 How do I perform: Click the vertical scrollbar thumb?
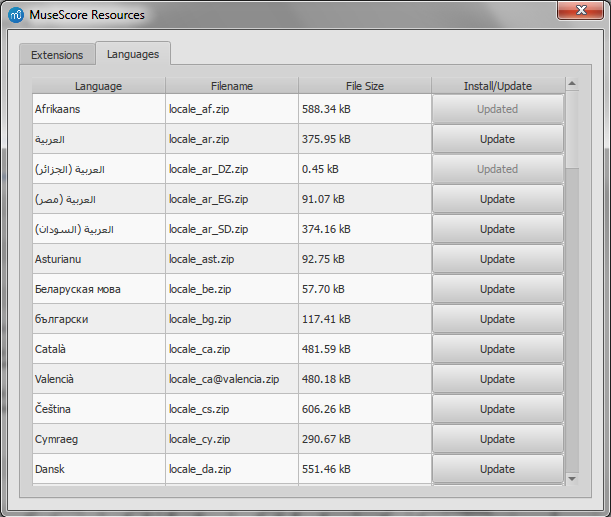pos(572,130)
